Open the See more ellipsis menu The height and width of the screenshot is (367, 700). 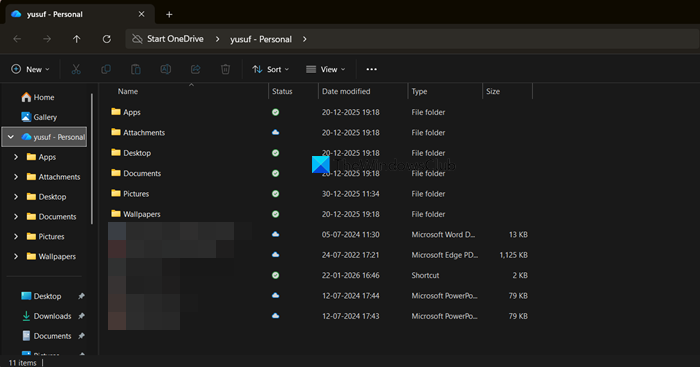click(371, 69)
